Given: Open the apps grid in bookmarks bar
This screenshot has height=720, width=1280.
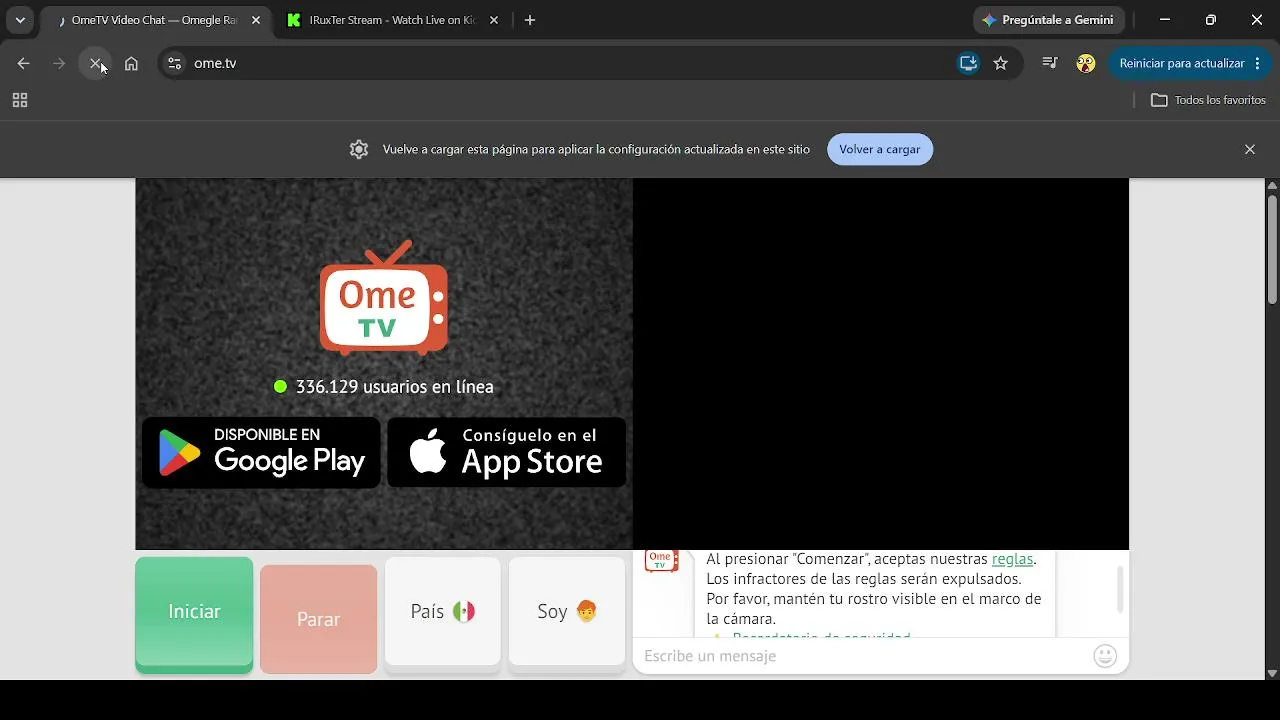Looking at the screenshot, I should tap(19, 100).
